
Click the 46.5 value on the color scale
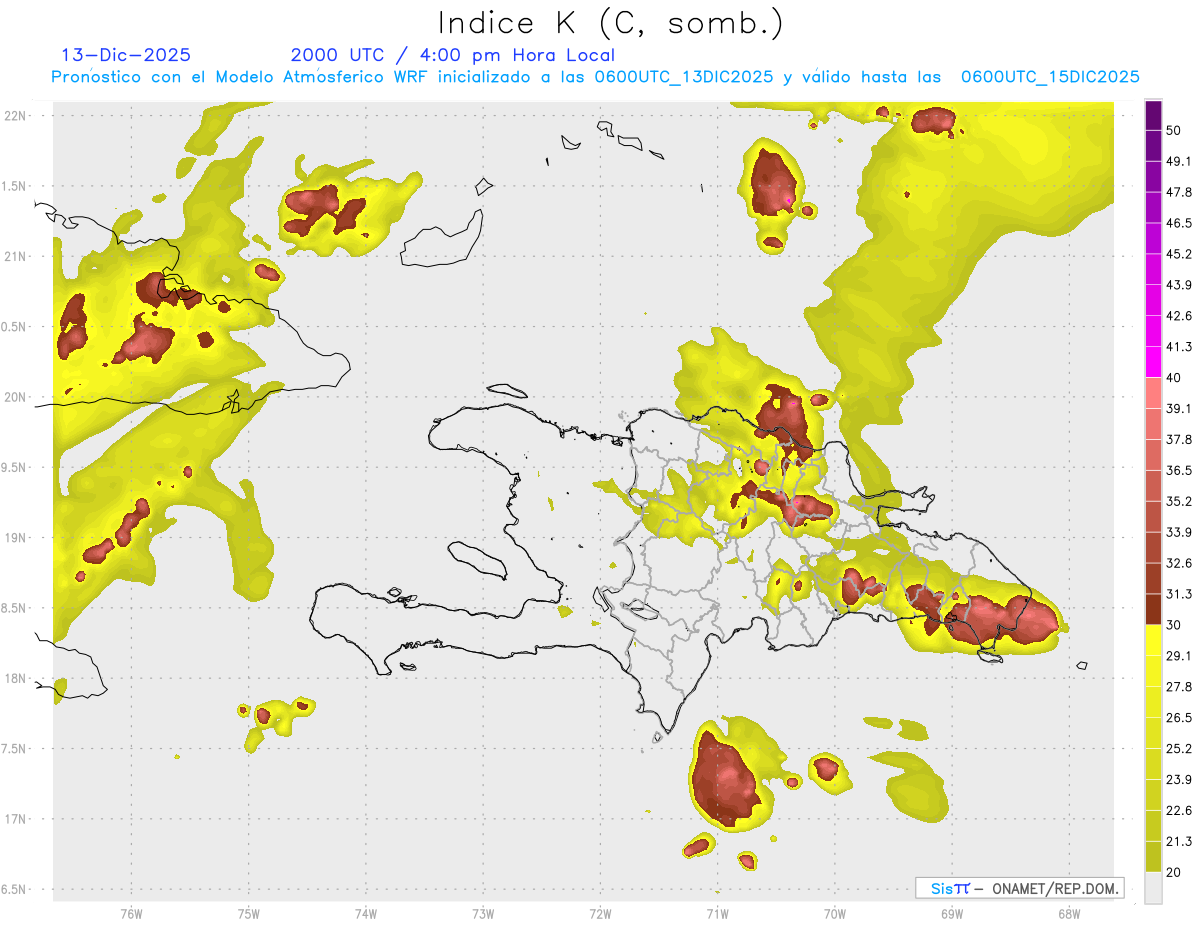(1179, 223)
